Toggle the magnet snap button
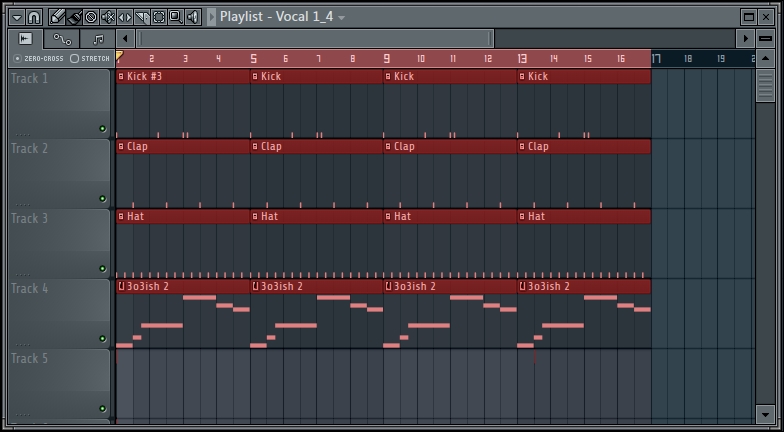784x432 pixels. 34,18
